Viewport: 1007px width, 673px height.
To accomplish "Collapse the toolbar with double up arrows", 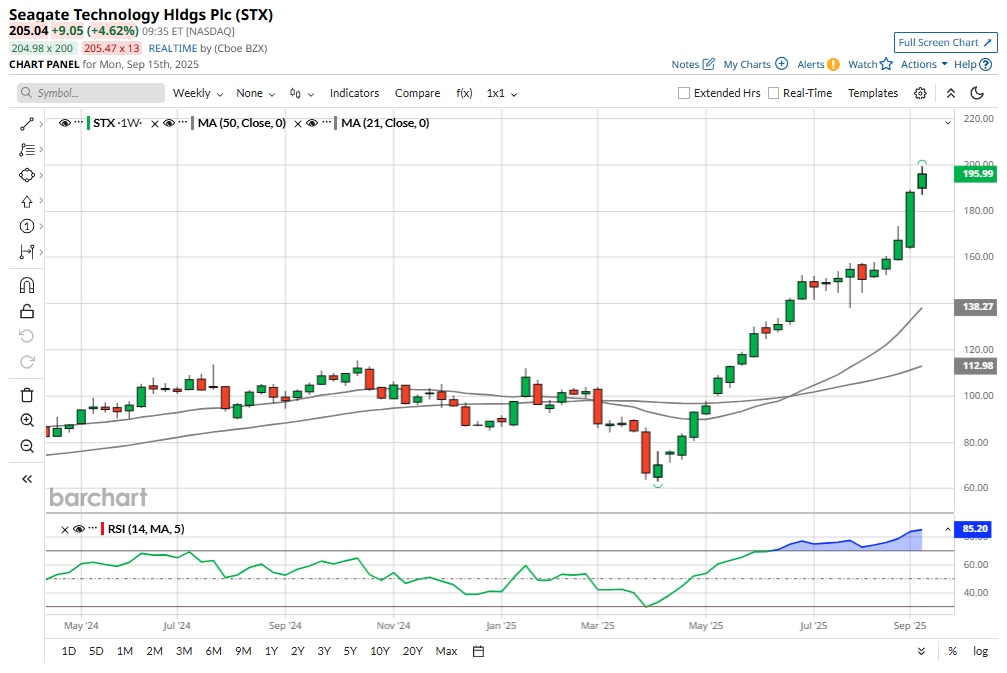I will tap(951, 93).
